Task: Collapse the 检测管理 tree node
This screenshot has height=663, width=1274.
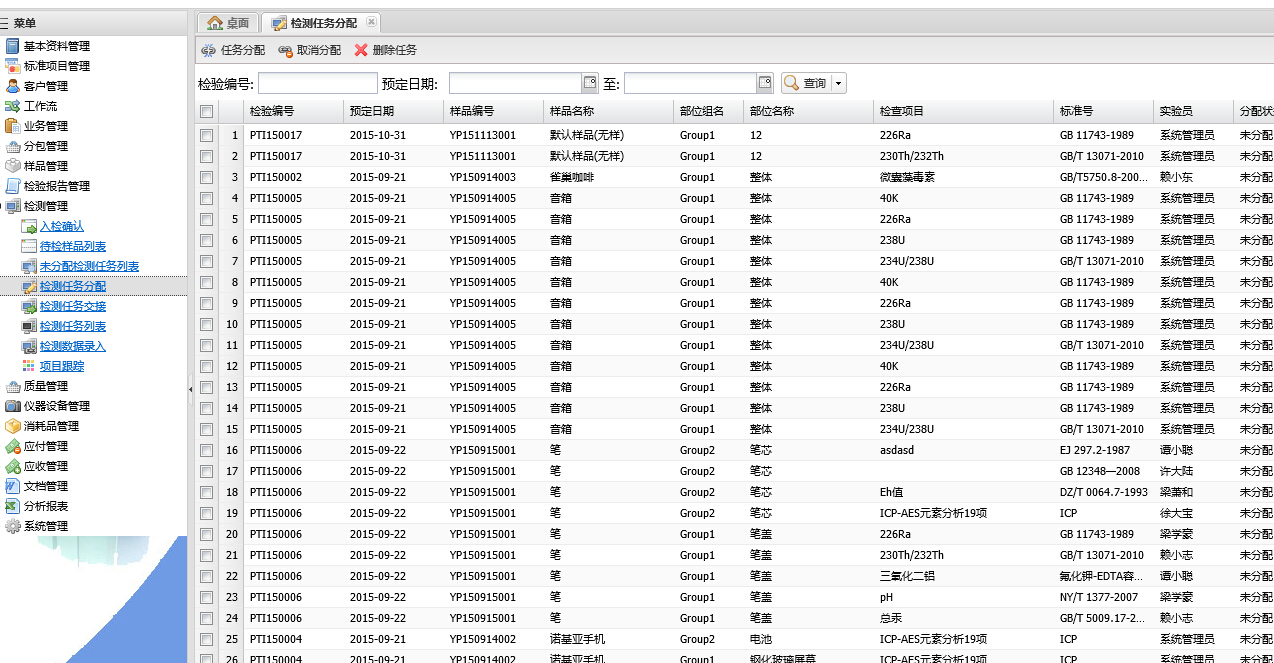Action: coord(13,206)
